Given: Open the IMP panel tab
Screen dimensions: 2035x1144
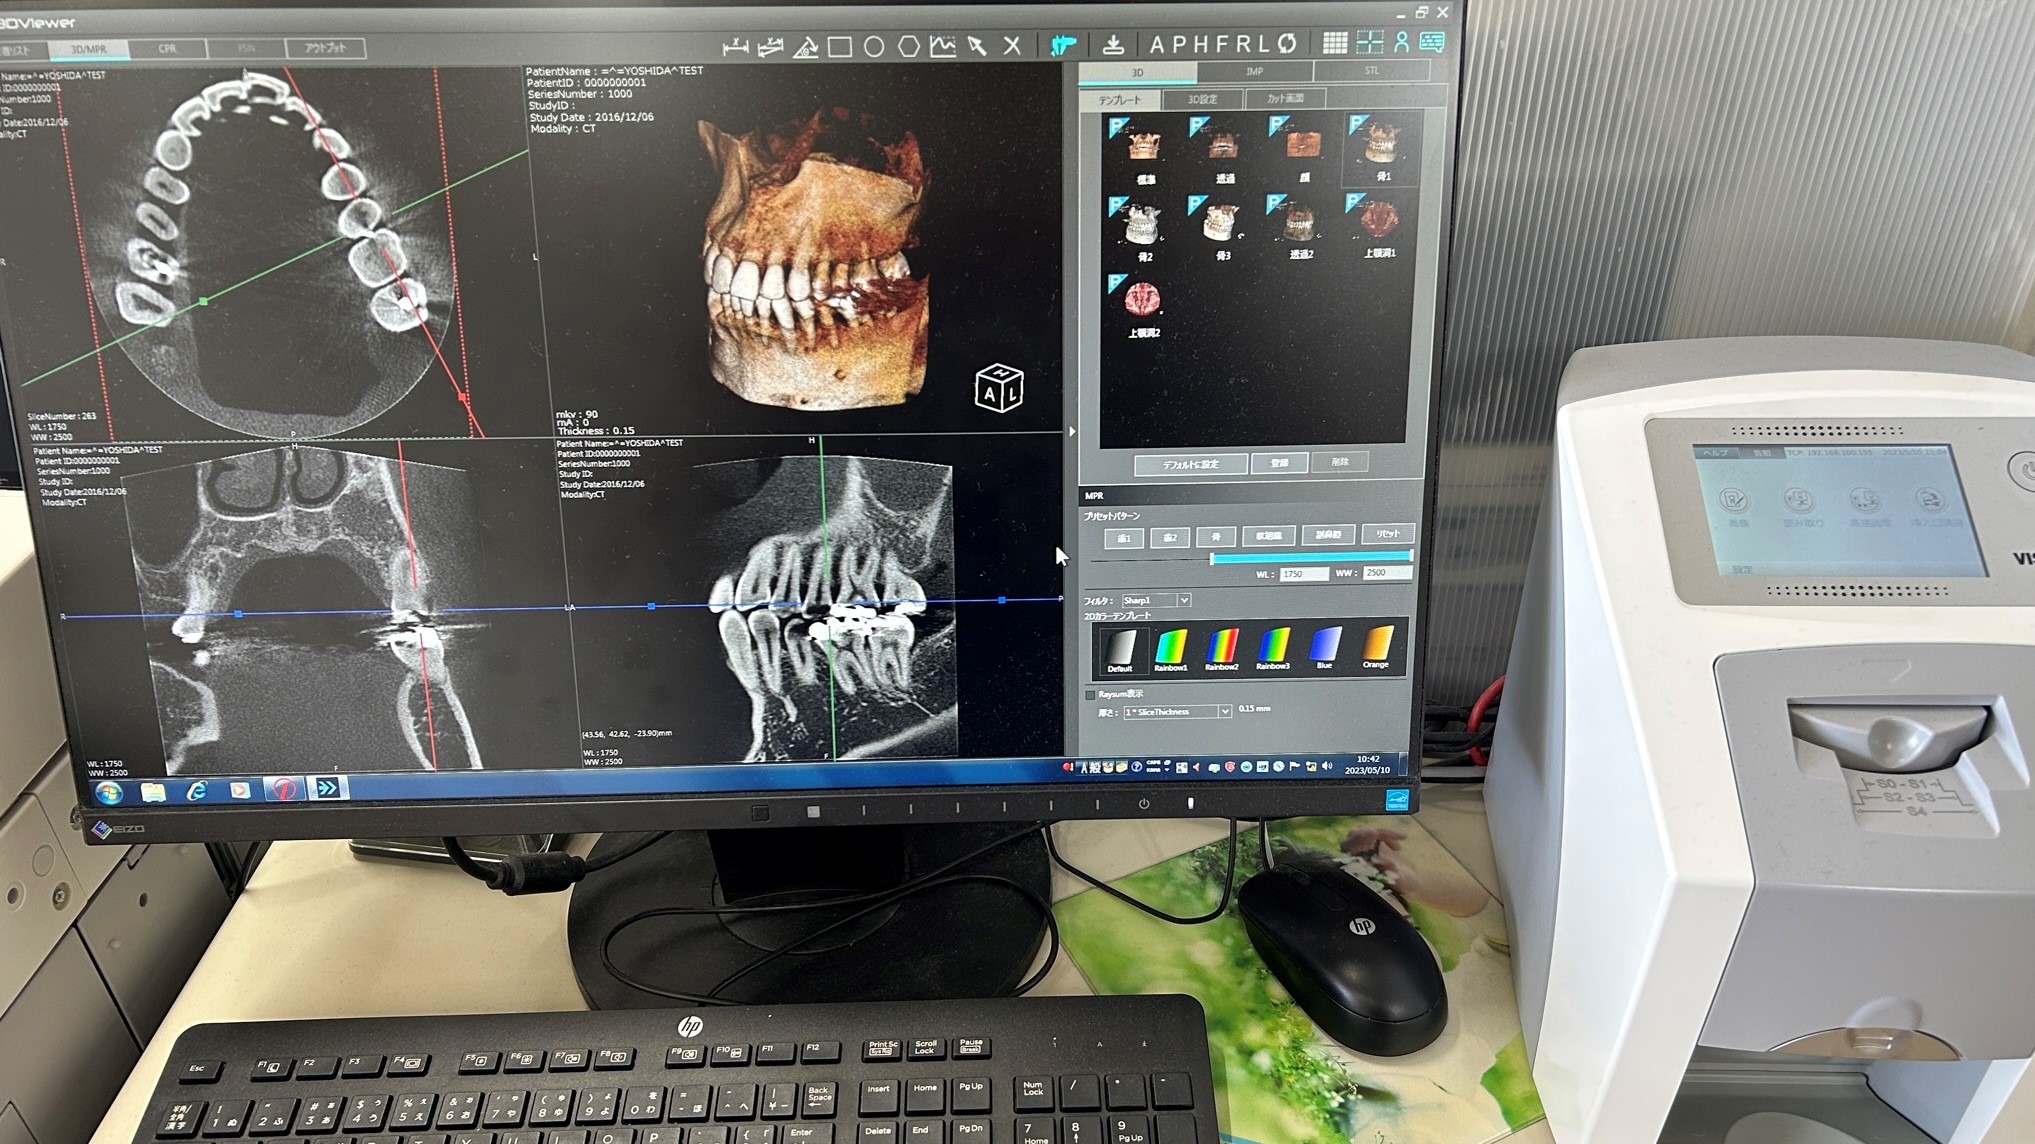Looking at the screenshot, I should pos(1254,72).
